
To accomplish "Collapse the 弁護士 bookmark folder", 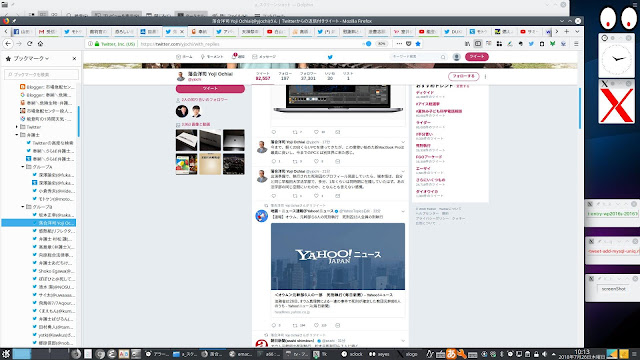I will point(17,135).
